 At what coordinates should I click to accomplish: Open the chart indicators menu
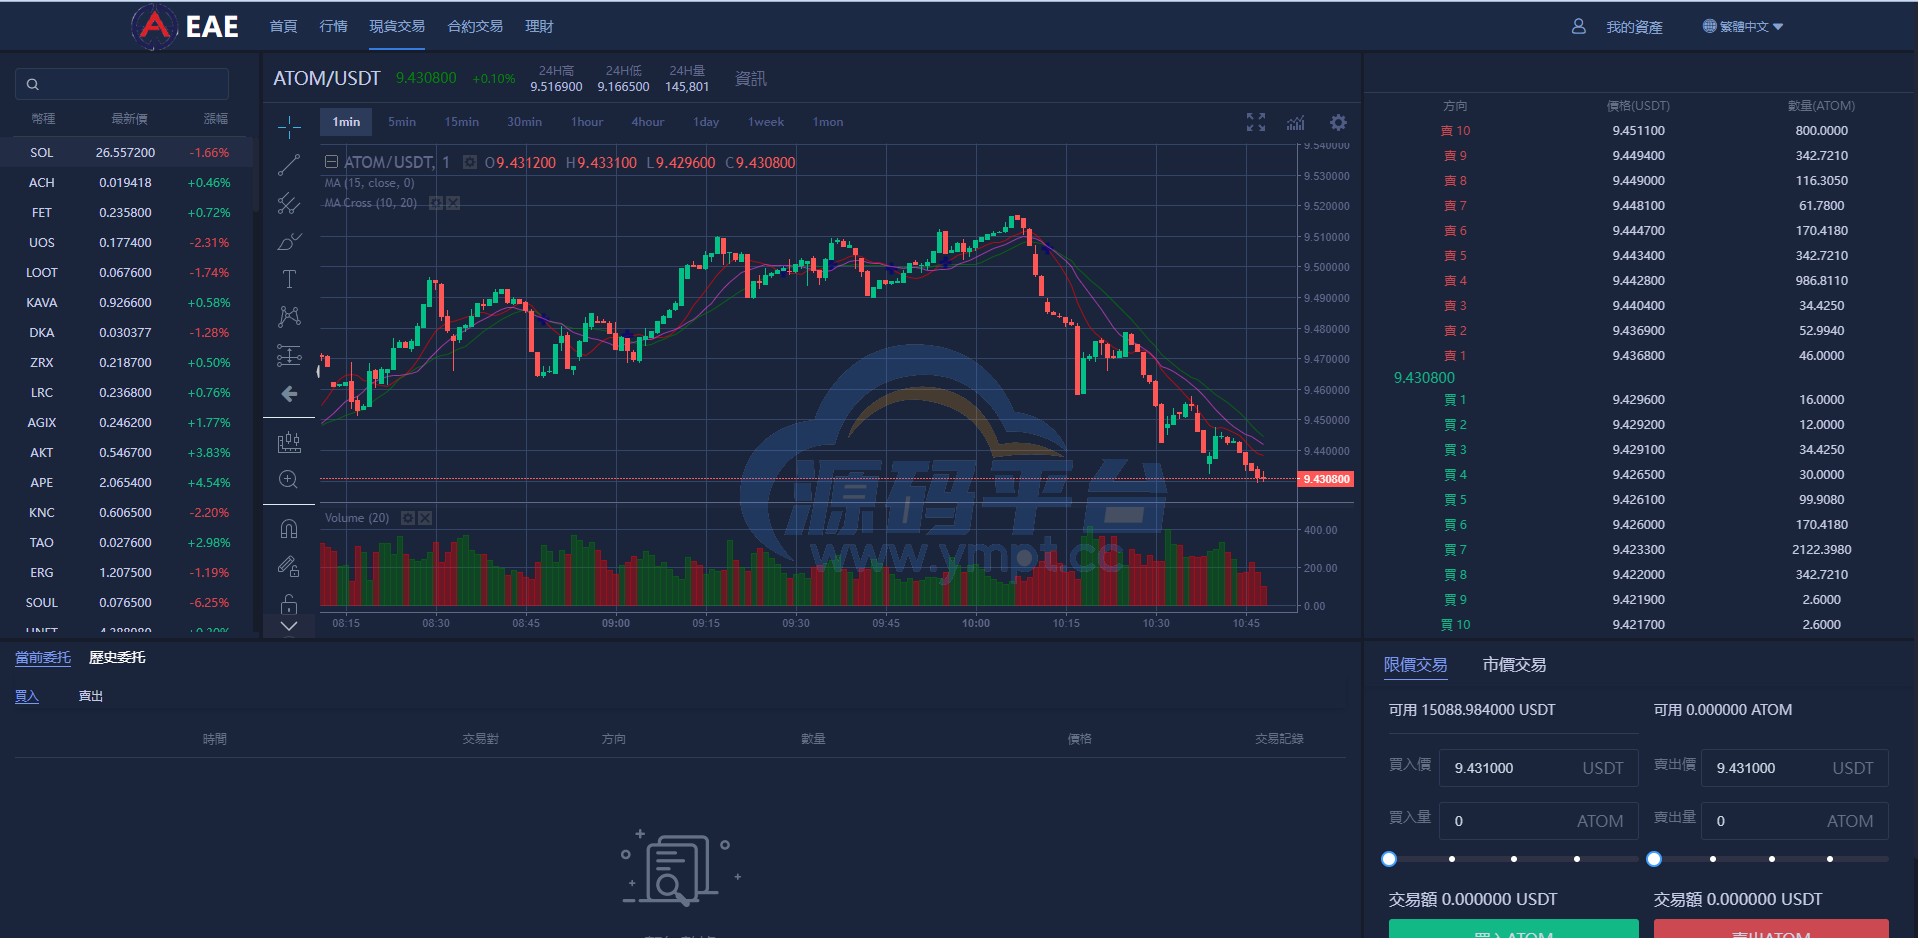click(1296, 122)
